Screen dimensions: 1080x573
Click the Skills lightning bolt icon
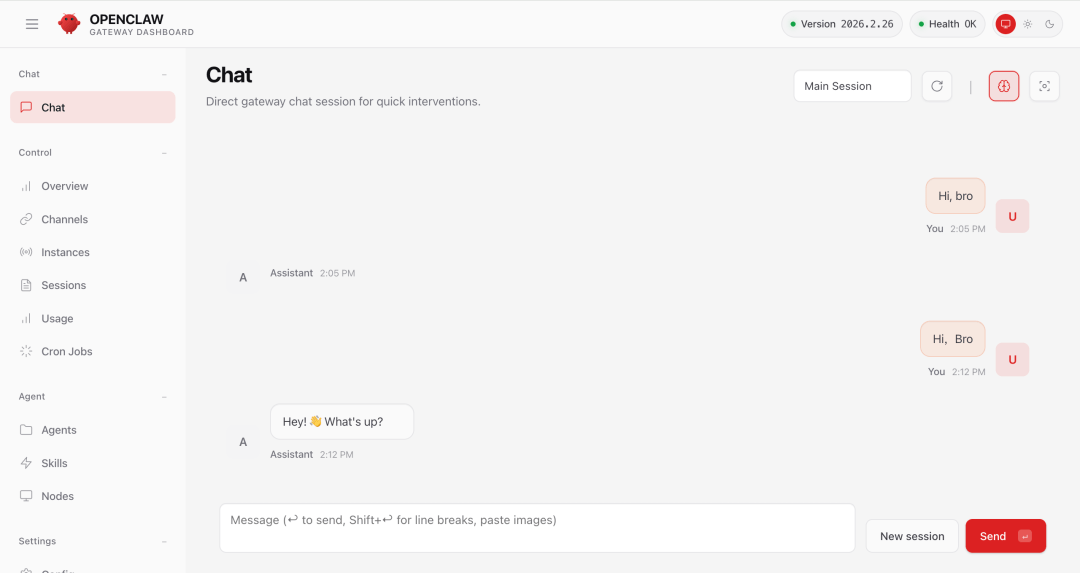click(26, 463)
